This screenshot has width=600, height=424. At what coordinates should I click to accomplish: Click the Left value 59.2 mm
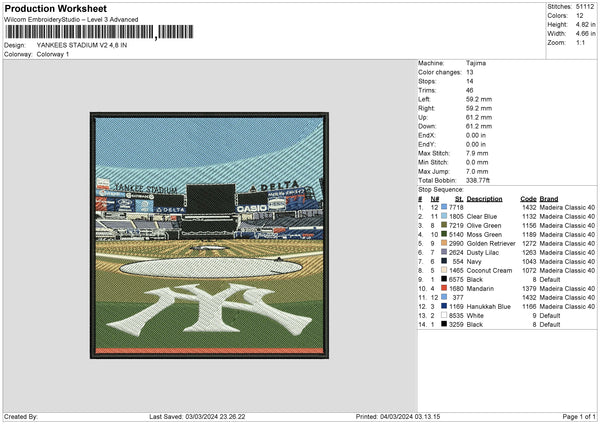[479, 99]
